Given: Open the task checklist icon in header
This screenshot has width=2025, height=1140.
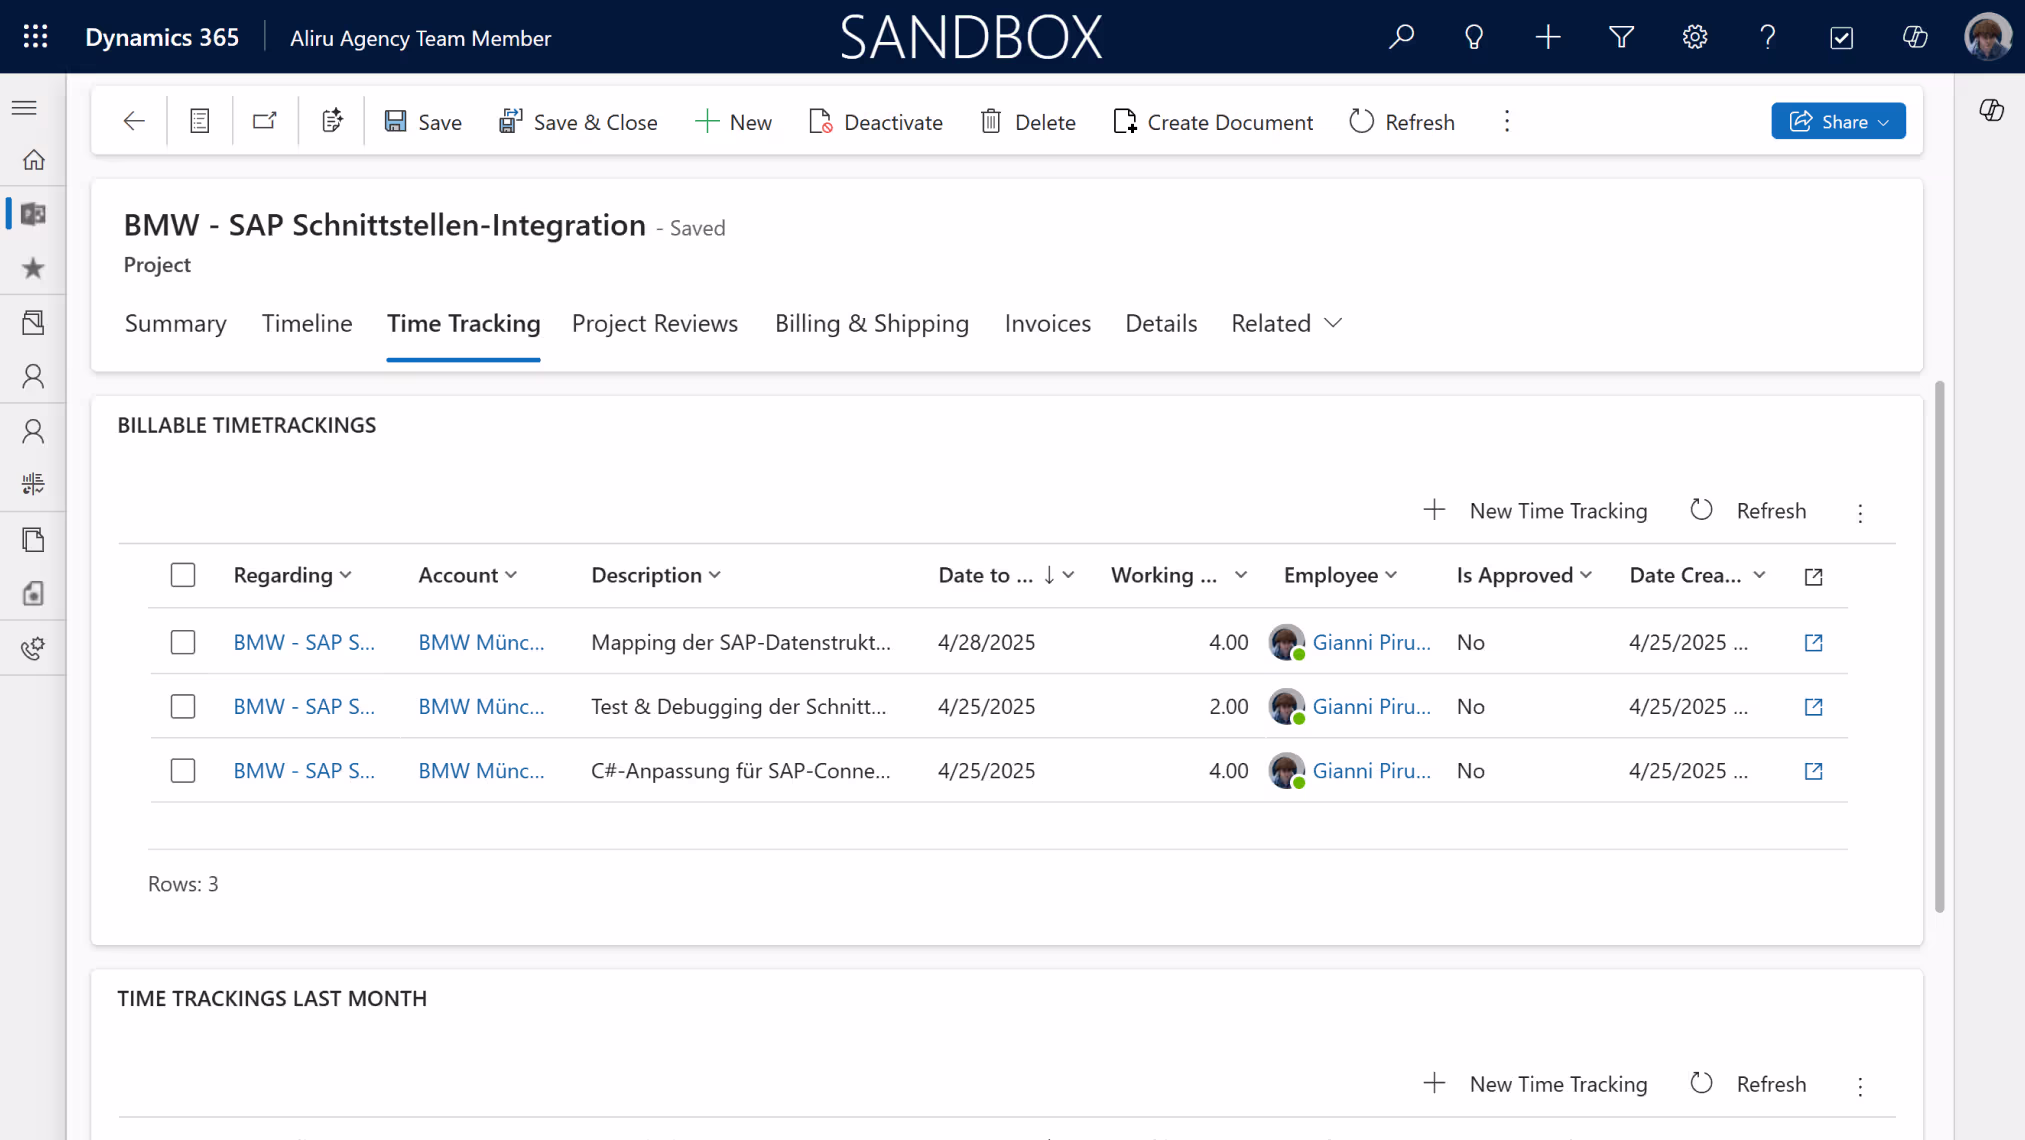Looking at the screenshot, I should 1841,37.
